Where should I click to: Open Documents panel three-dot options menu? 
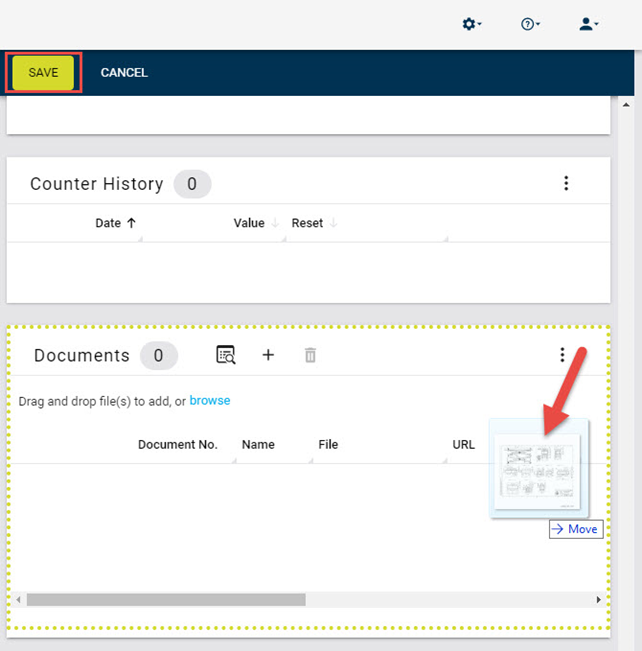[x=562, y=355]
